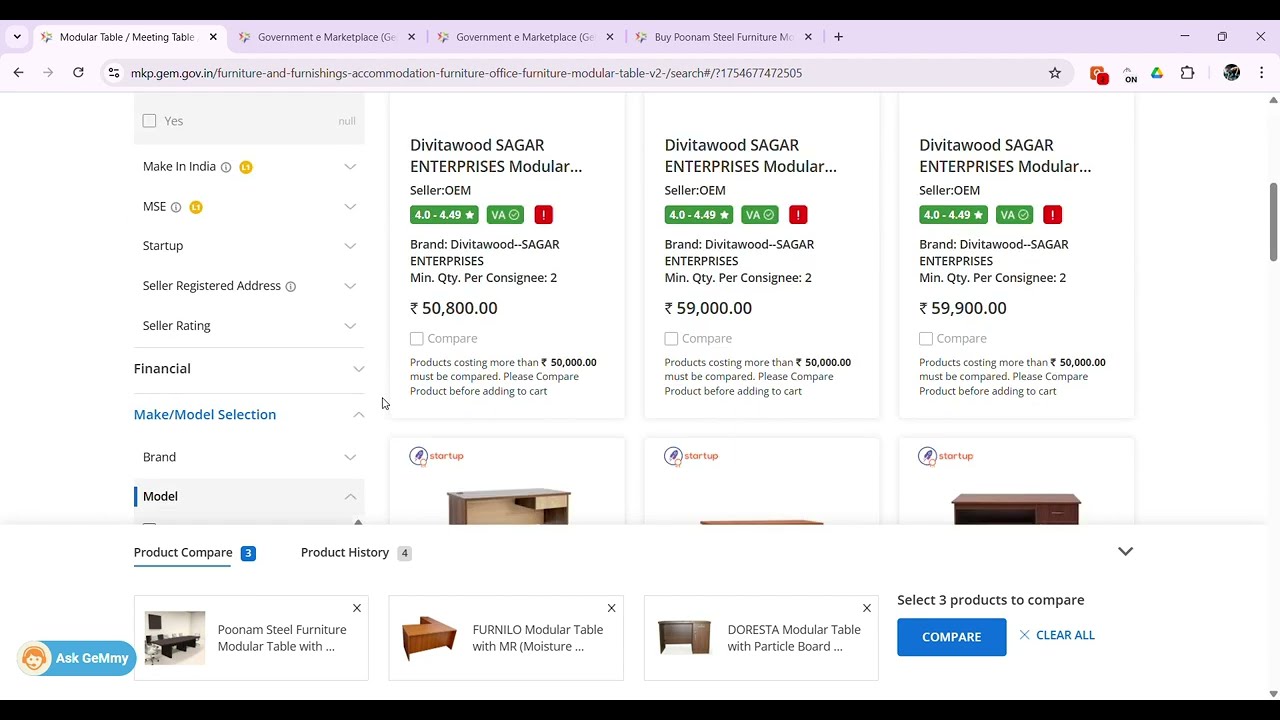
Task: Click 4.0 - 4.49 rating badge on ₹ 59,900.00 product
Action: point(953,215)
